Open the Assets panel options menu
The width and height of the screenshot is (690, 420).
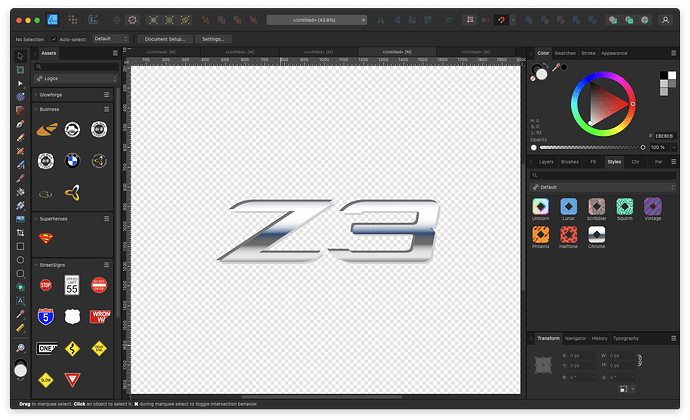pos(115,53)
